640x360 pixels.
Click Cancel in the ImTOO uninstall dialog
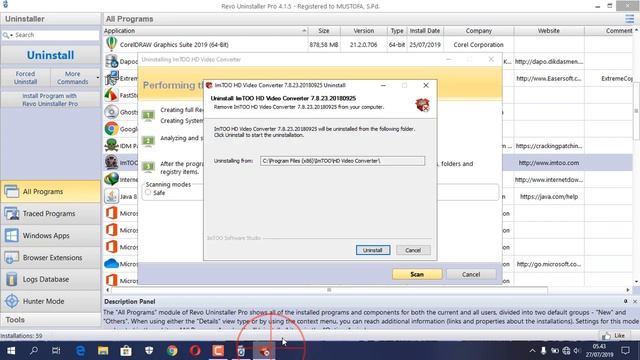click(413, 250)
